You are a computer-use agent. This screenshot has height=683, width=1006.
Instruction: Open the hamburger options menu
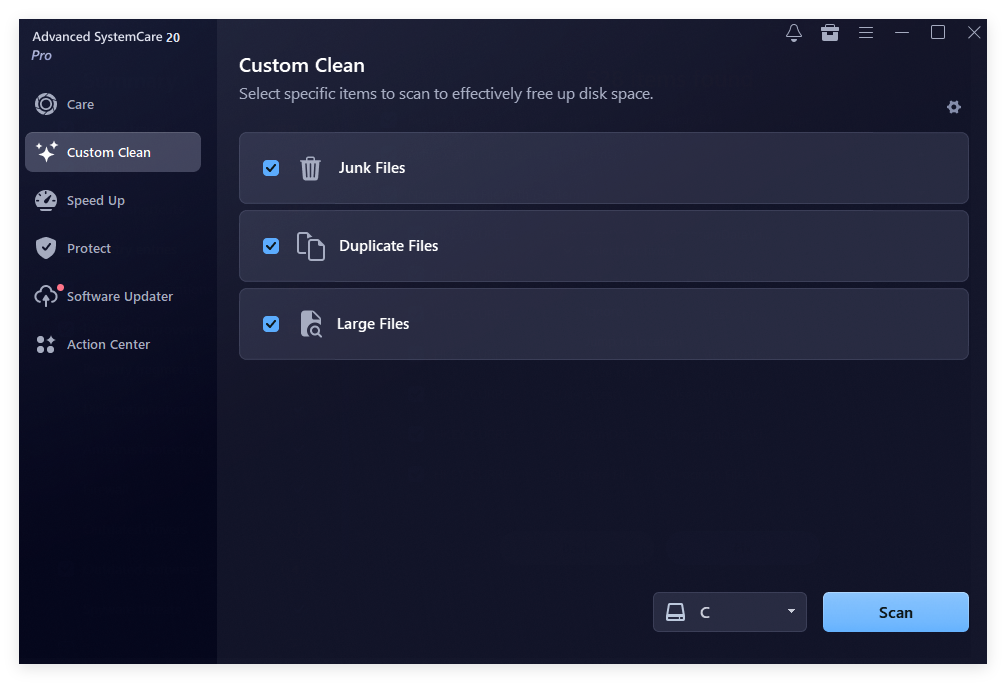865,33
